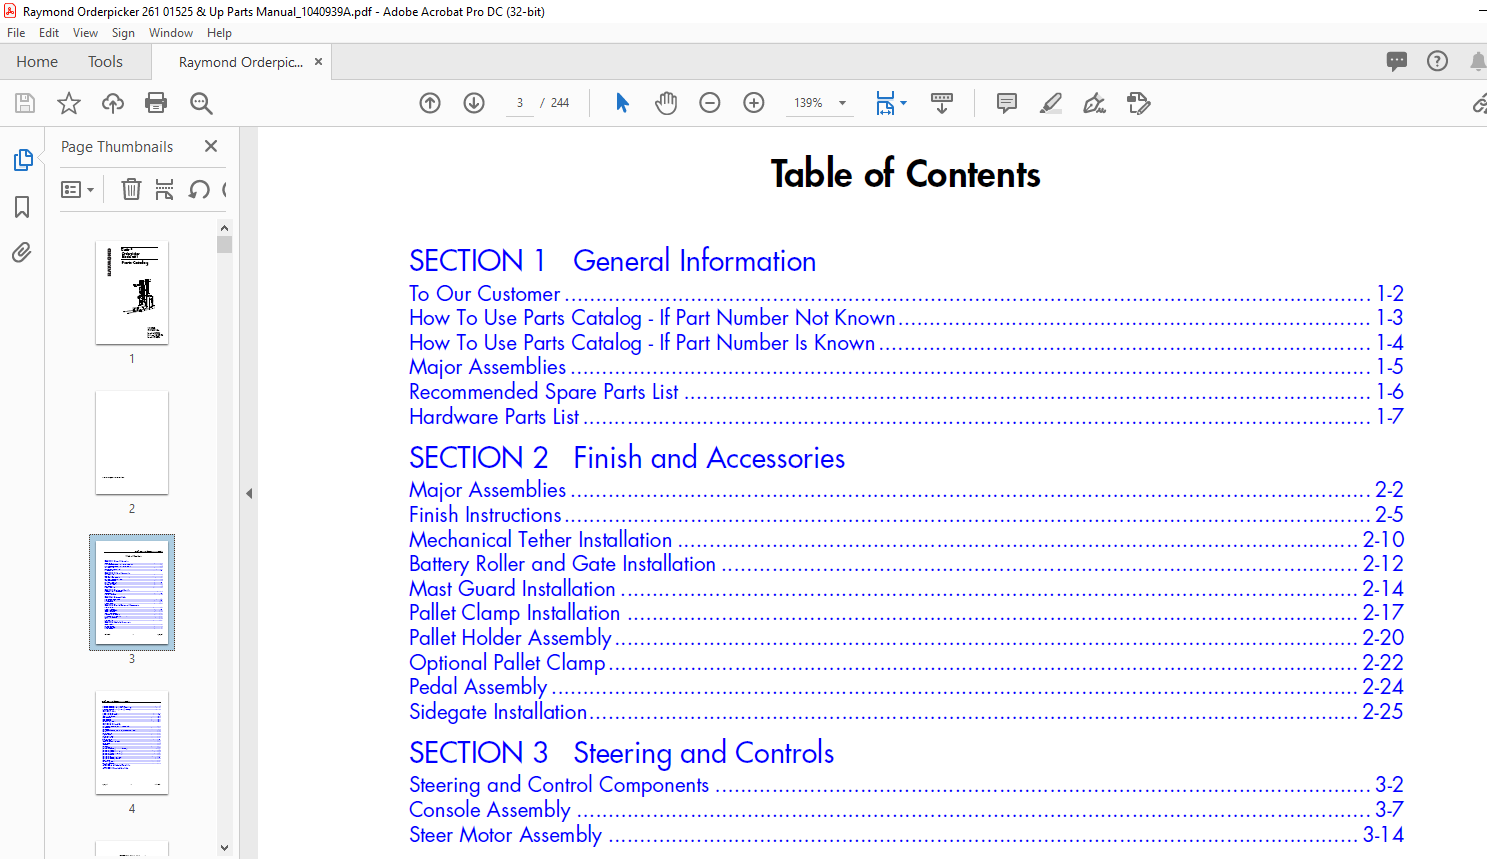Activate the Selection arrow tool
Viewport: 1487px width, 859px height.
pos(622,103)
